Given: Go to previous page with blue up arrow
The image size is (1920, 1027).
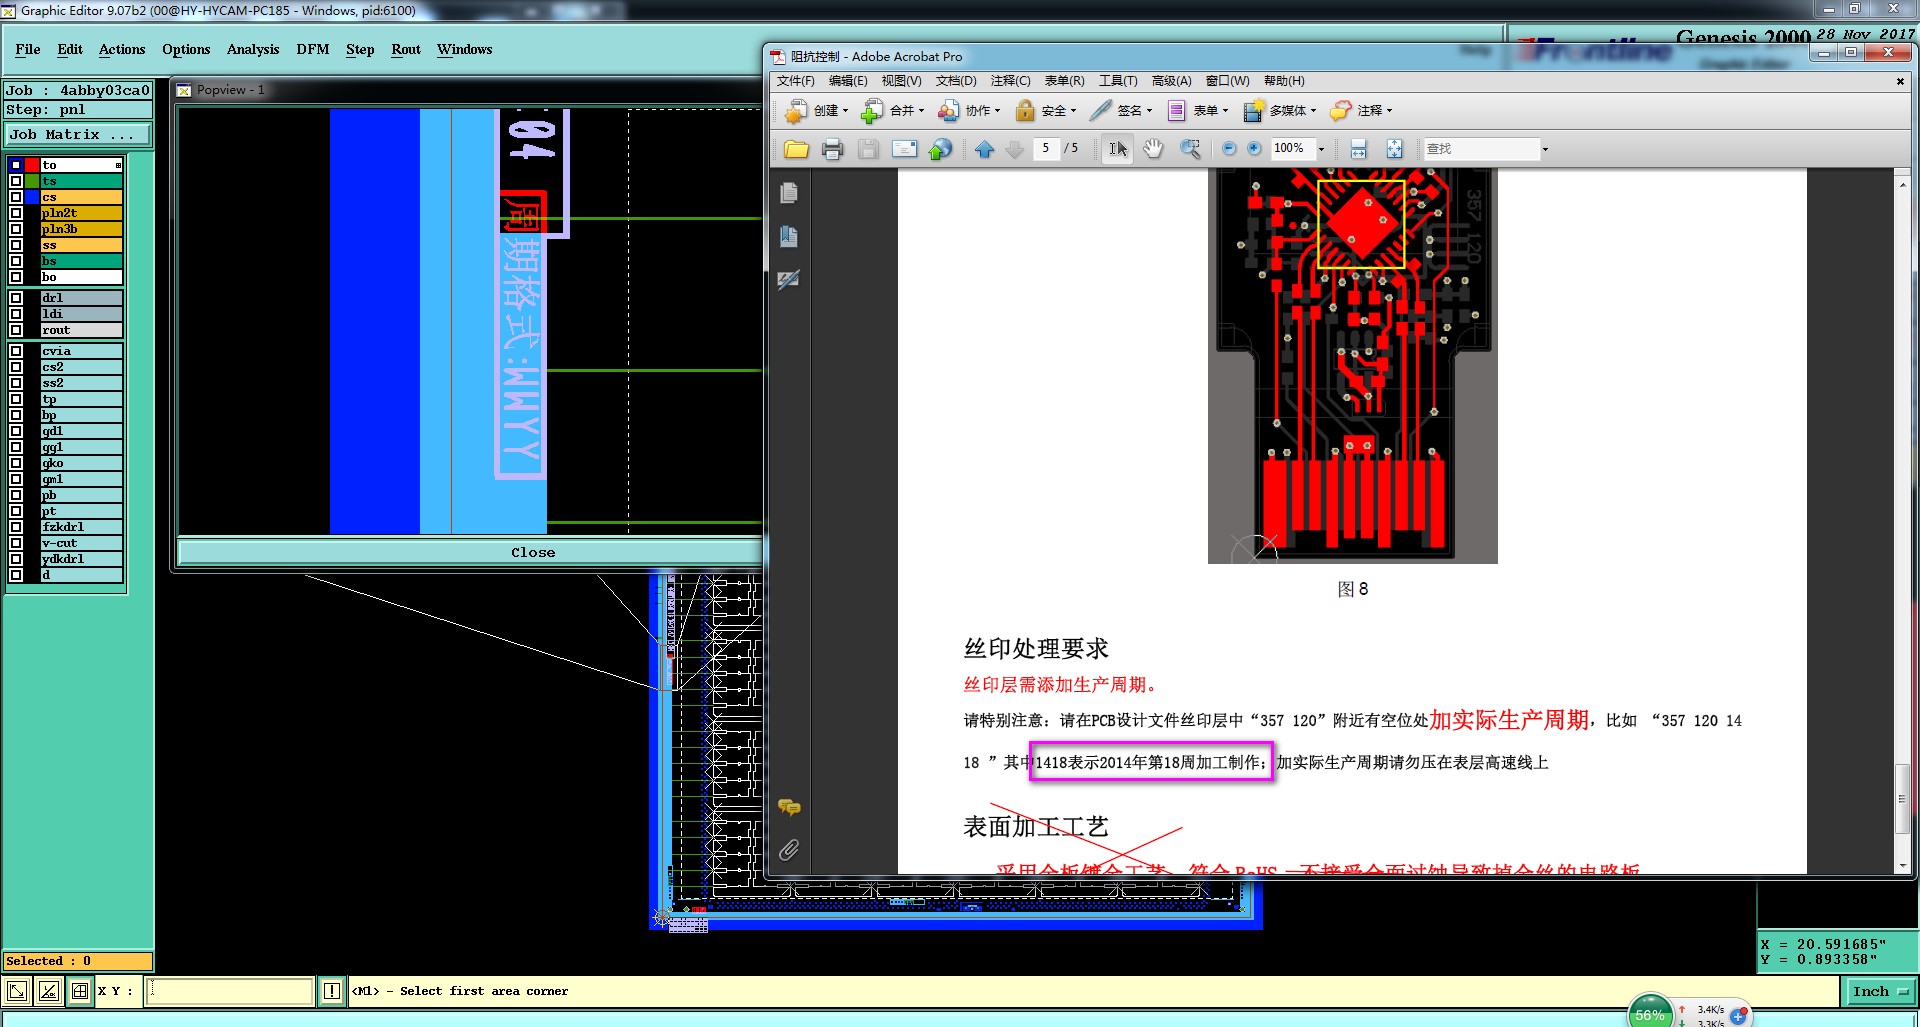Looking at the screenshot, I should pyautogui.click(x=984, y=149).
